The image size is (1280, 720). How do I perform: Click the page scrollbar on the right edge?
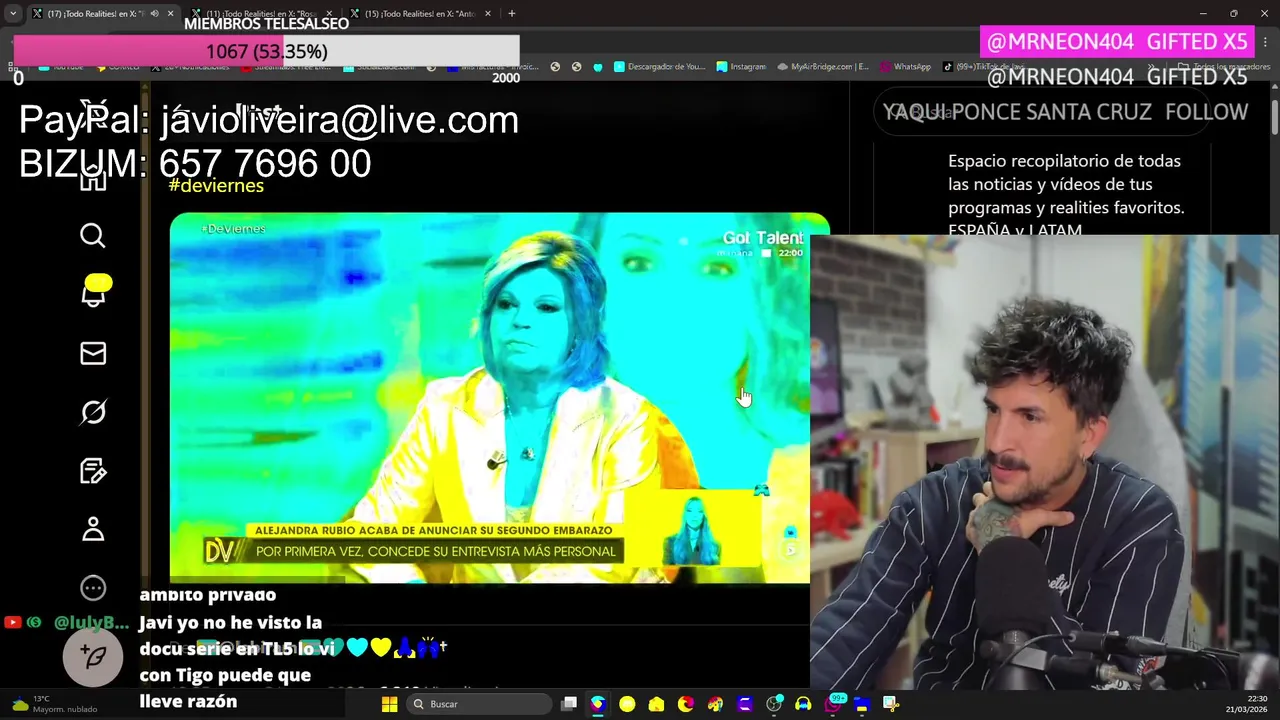coord(1274,120)
